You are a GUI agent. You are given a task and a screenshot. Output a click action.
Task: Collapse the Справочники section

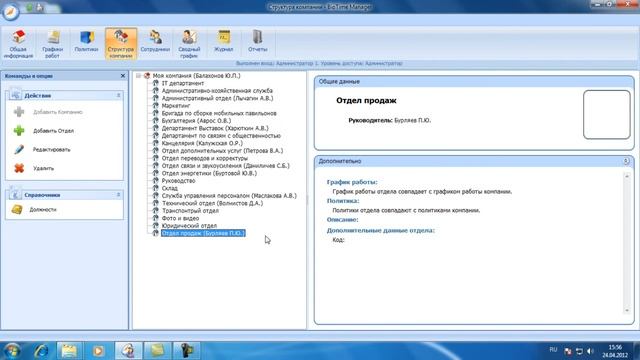[x=118, y=195]
